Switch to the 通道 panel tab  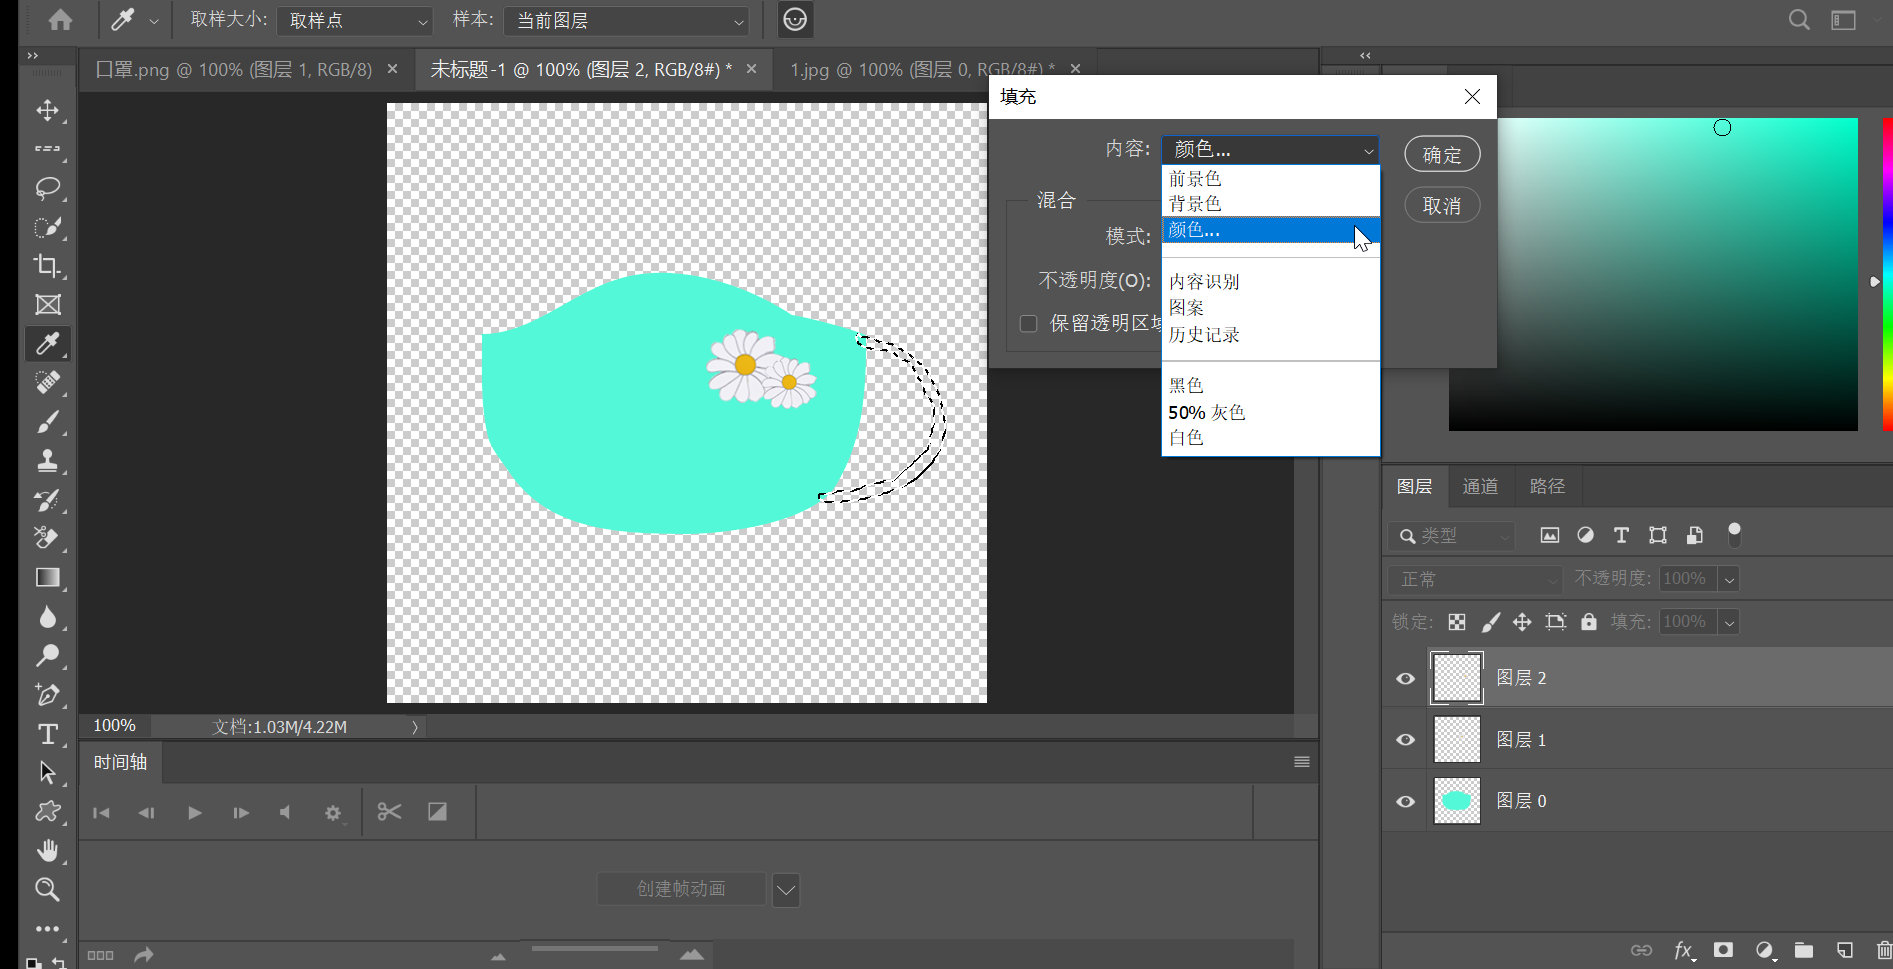tap(1480, 486)
